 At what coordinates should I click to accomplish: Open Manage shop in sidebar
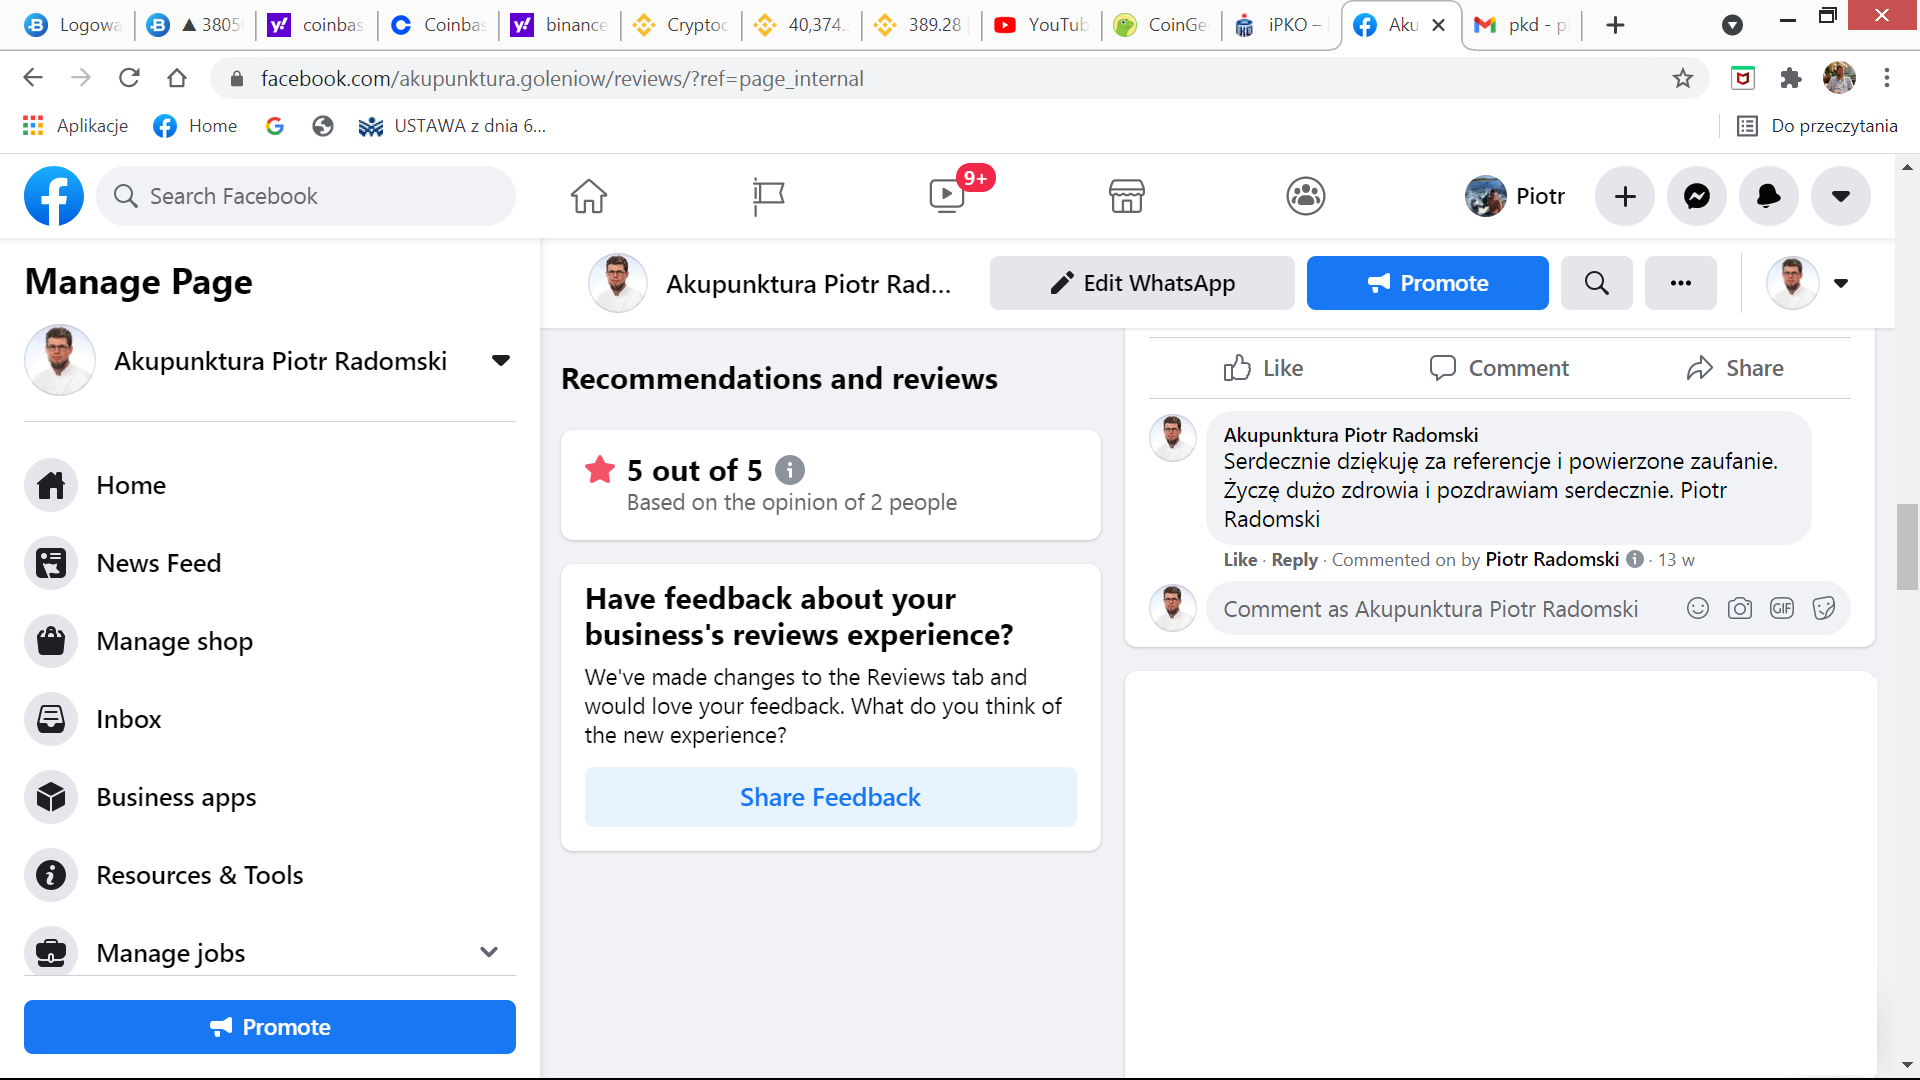coord(270,641)
